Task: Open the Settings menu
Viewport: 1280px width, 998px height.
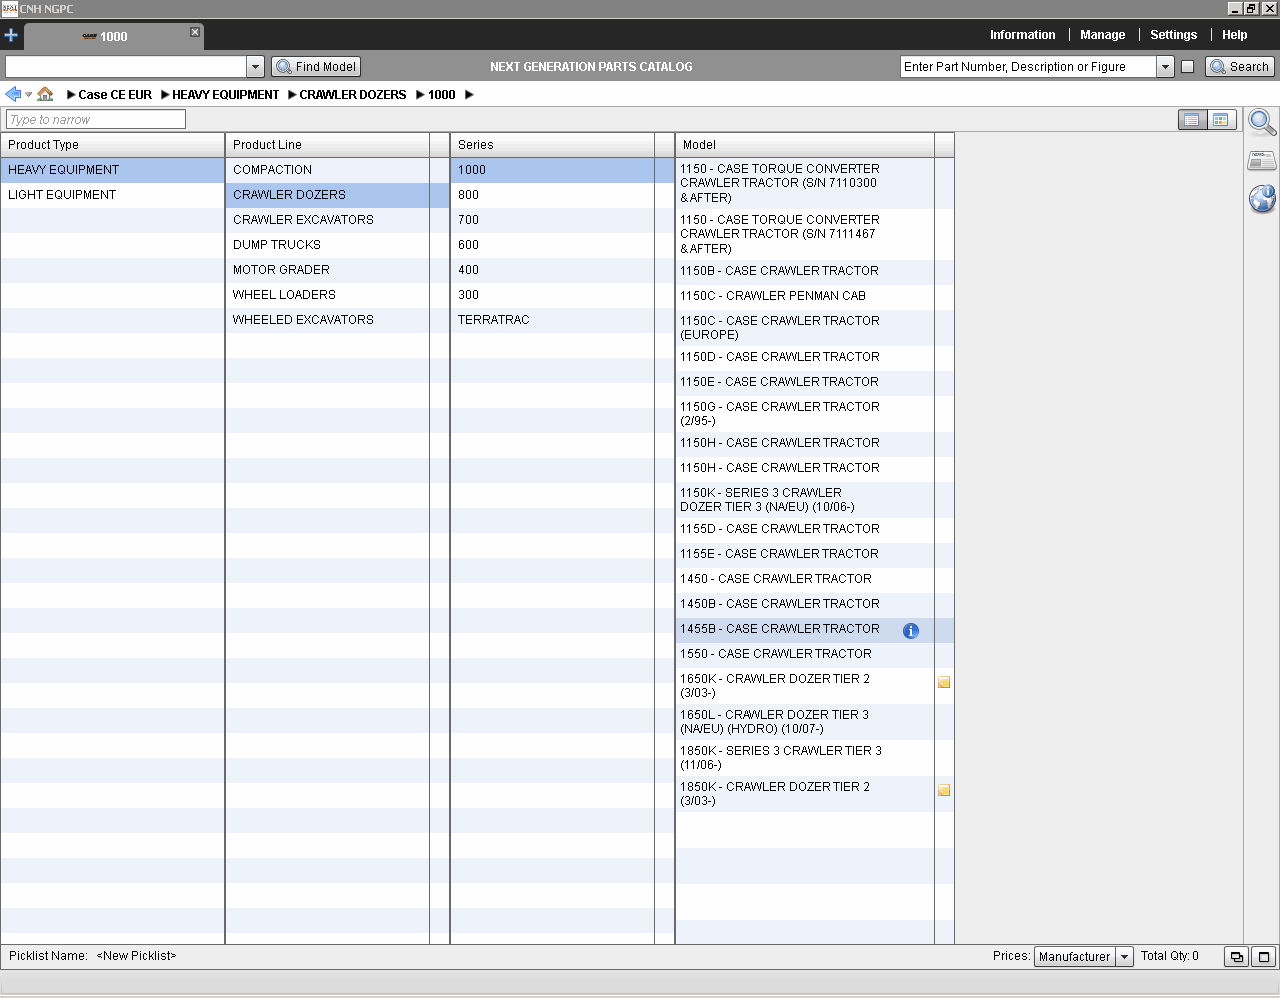Action: tap(1173, 35)
